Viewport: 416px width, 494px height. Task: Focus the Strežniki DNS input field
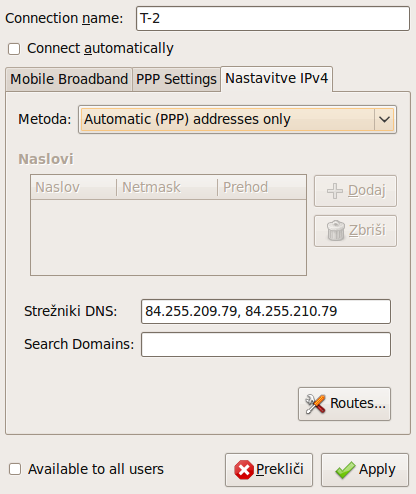[x=266, y=311]
